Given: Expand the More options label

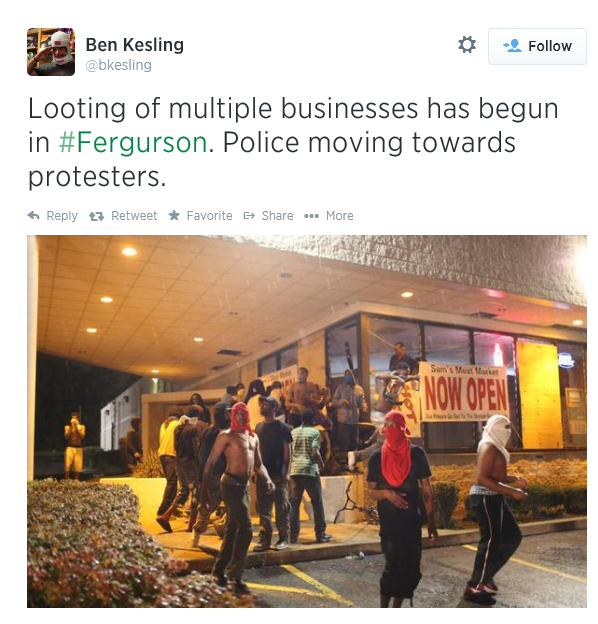Looking at the screenshot, I should [339, 216].
